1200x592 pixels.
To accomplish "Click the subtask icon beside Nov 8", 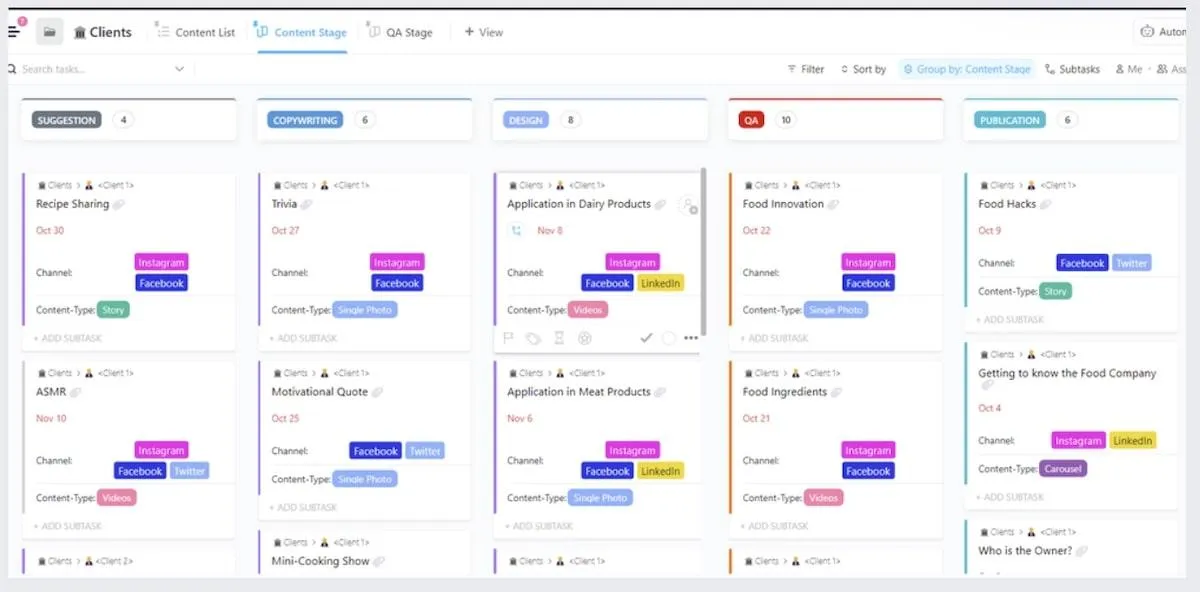I will [x=517, y=230].
